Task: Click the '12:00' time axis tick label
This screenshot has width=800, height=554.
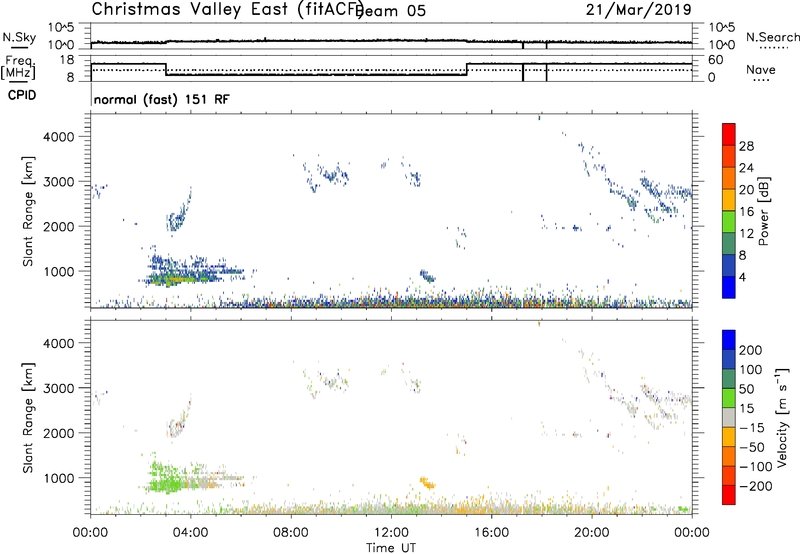Action: pyautogui.click(x=391, y=533)
